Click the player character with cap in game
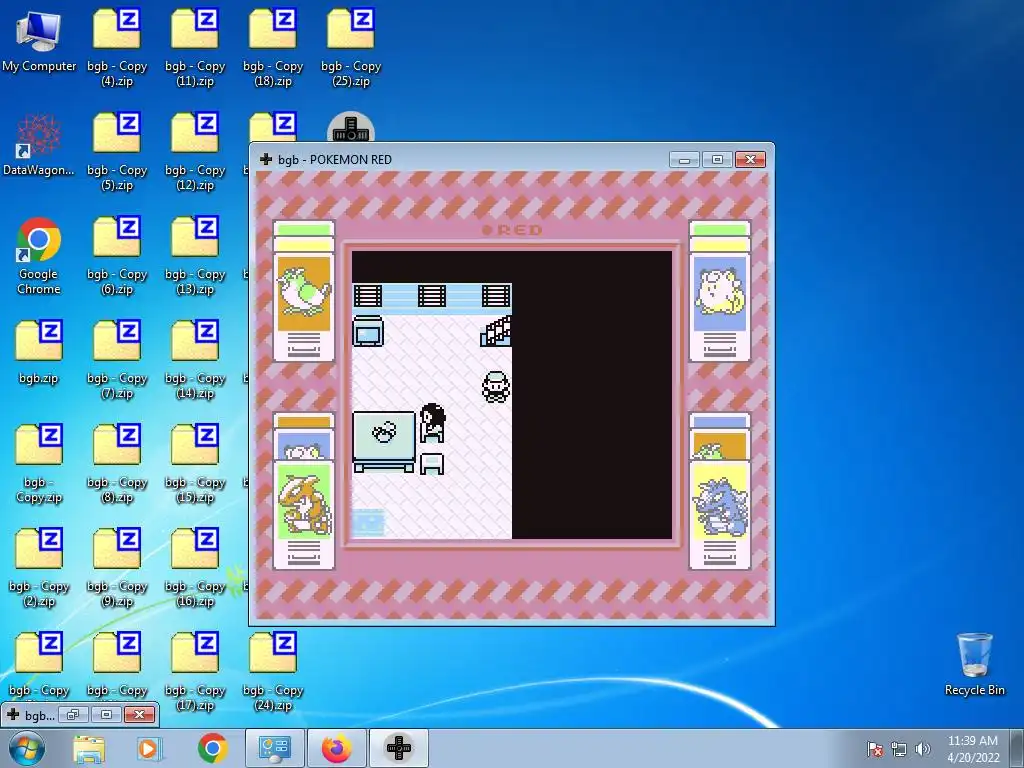Image resolution: width=1024 pixels, height=768 pixels. pos(496,387)
